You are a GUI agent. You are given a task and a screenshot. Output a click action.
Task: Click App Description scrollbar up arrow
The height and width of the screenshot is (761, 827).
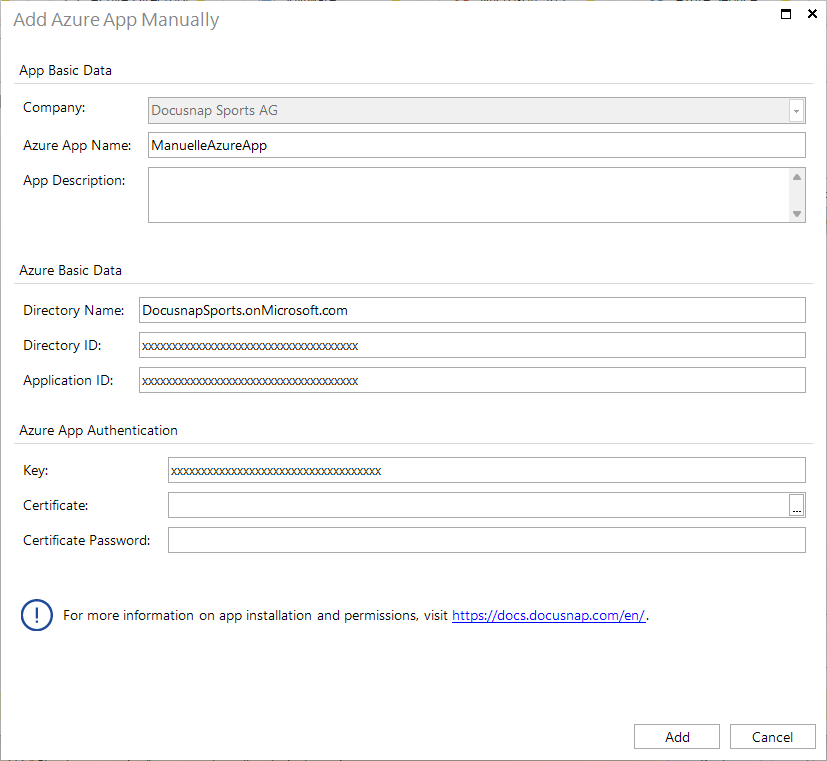[x=797, y=177]
